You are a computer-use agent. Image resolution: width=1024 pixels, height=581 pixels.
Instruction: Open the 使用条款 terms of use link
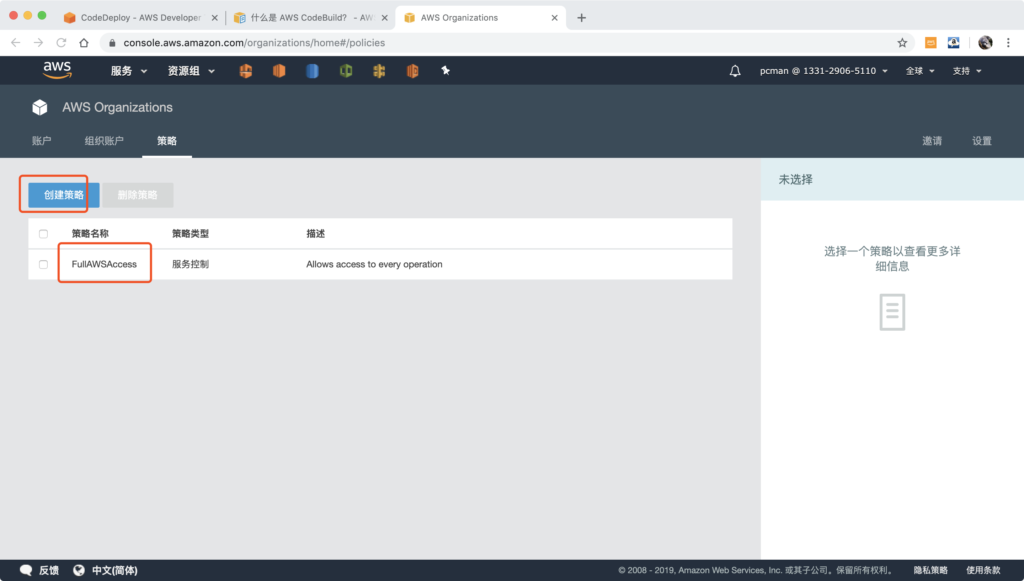coord(983,570)
